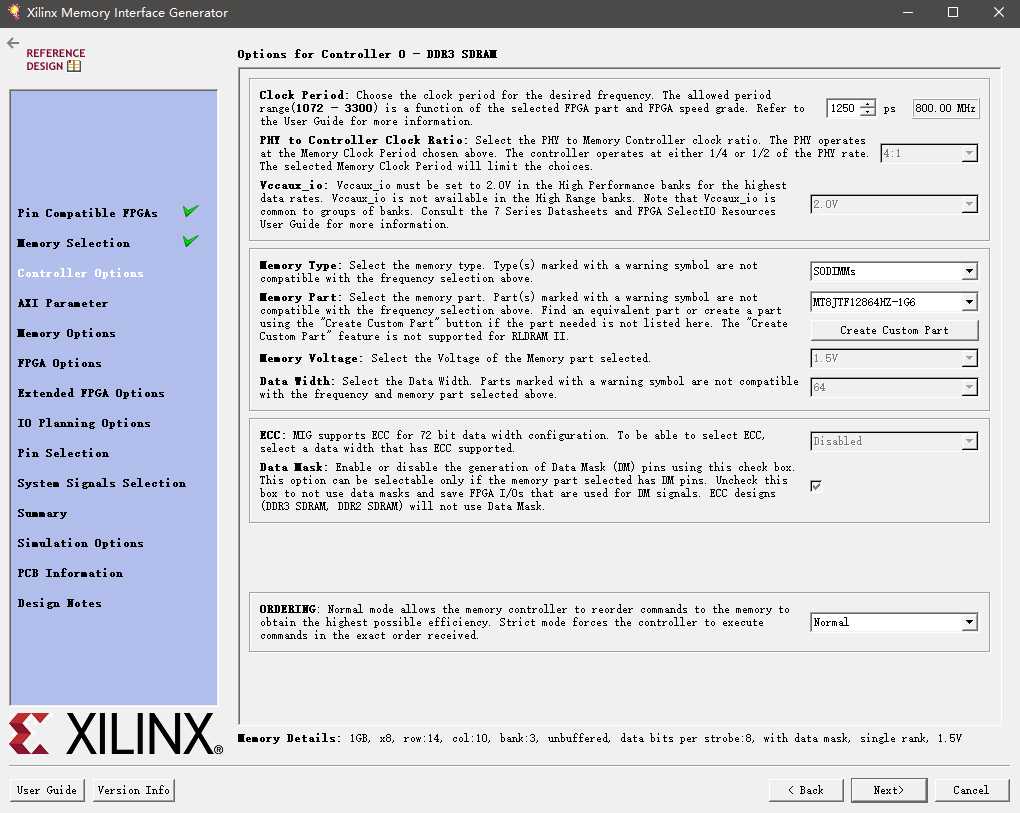Click REFERENCE DESIGN link text
The image size is (1020, 813).
[x=55, y=59]
